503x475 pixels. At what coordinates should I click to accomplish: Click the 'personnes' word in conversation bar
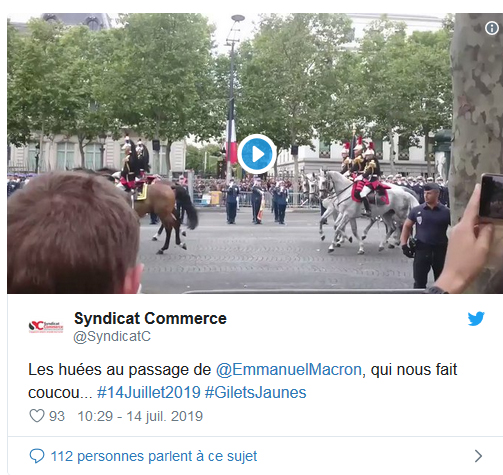[110, 456]
